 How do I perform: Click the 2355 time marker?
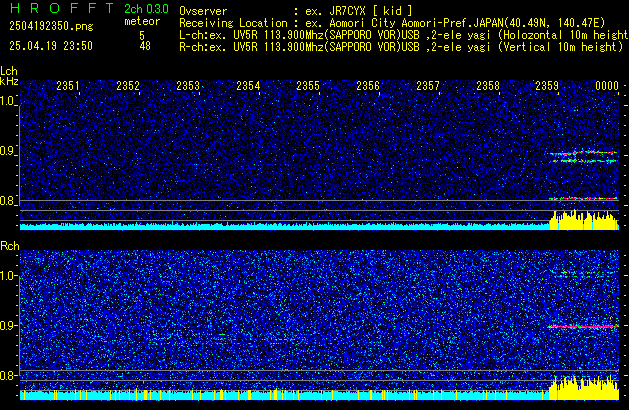(308, 86)
